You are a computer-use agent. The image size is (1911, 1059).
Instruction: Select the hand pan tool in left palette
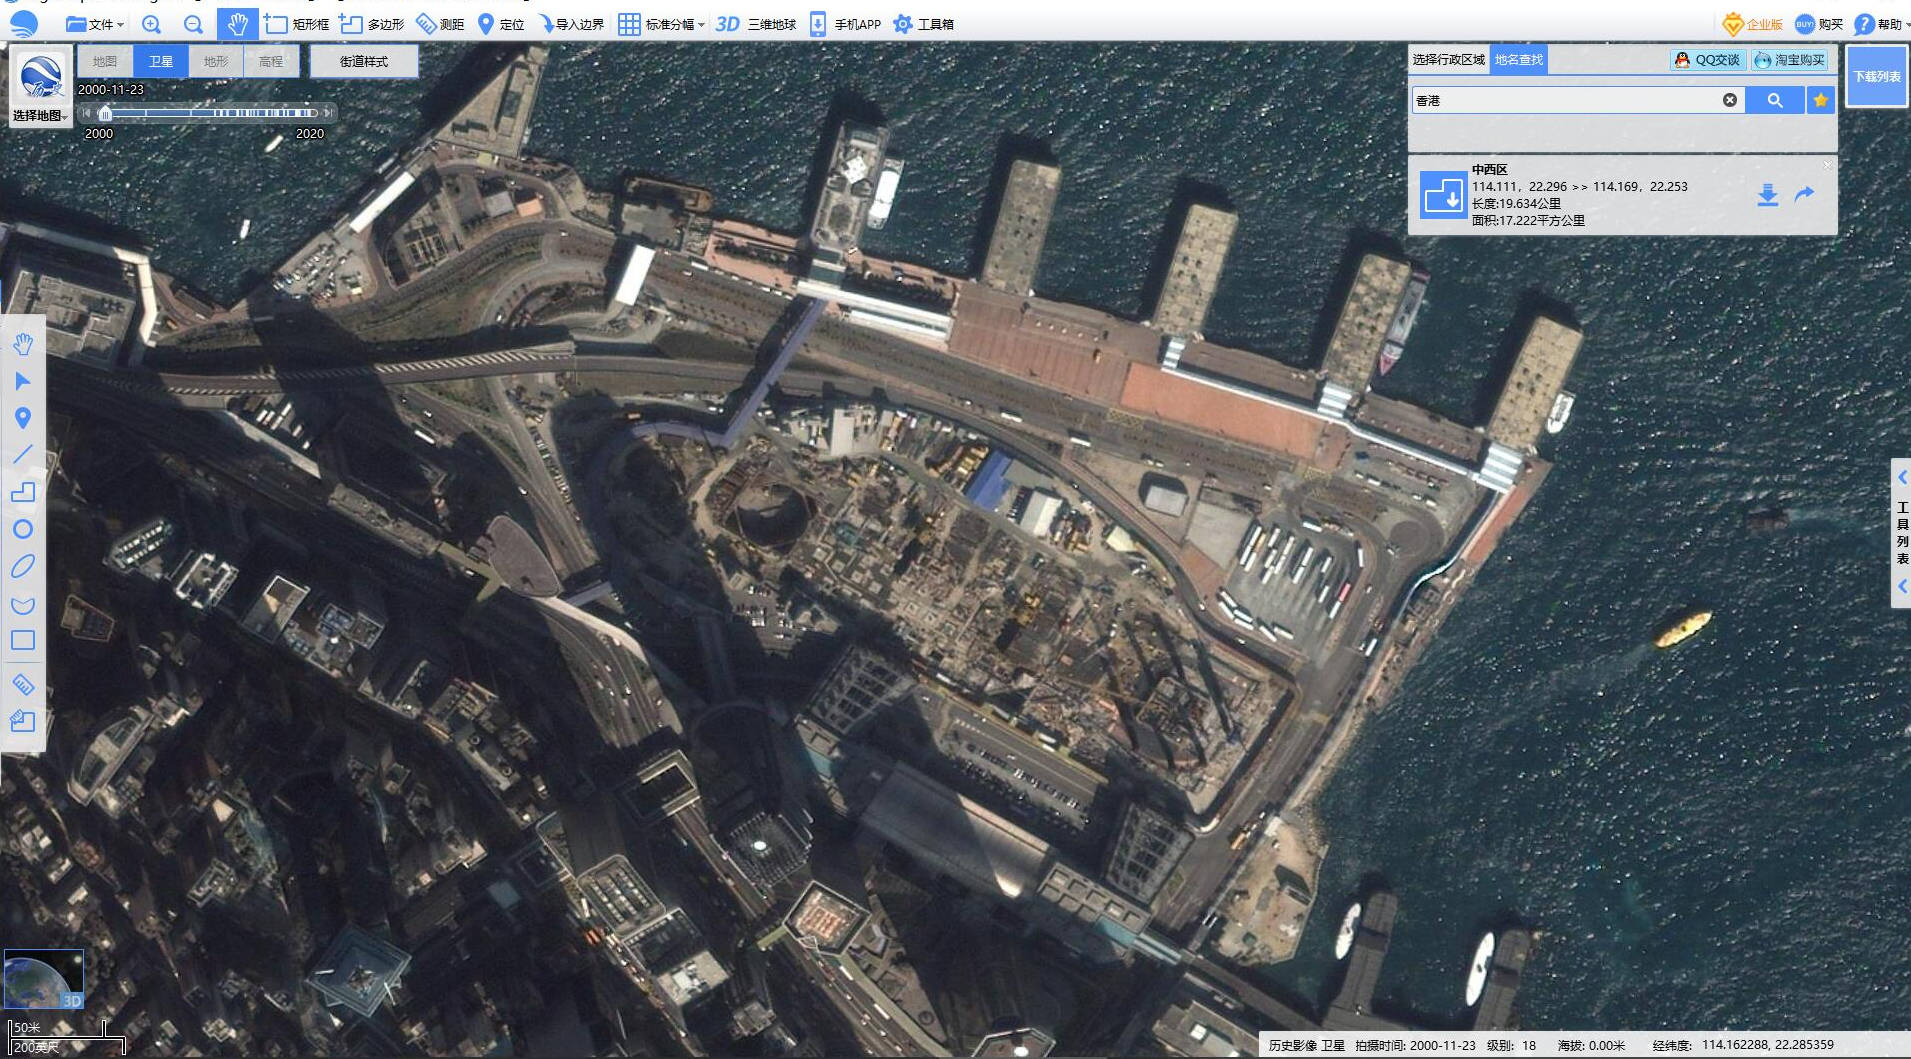[x=23, y=344]
